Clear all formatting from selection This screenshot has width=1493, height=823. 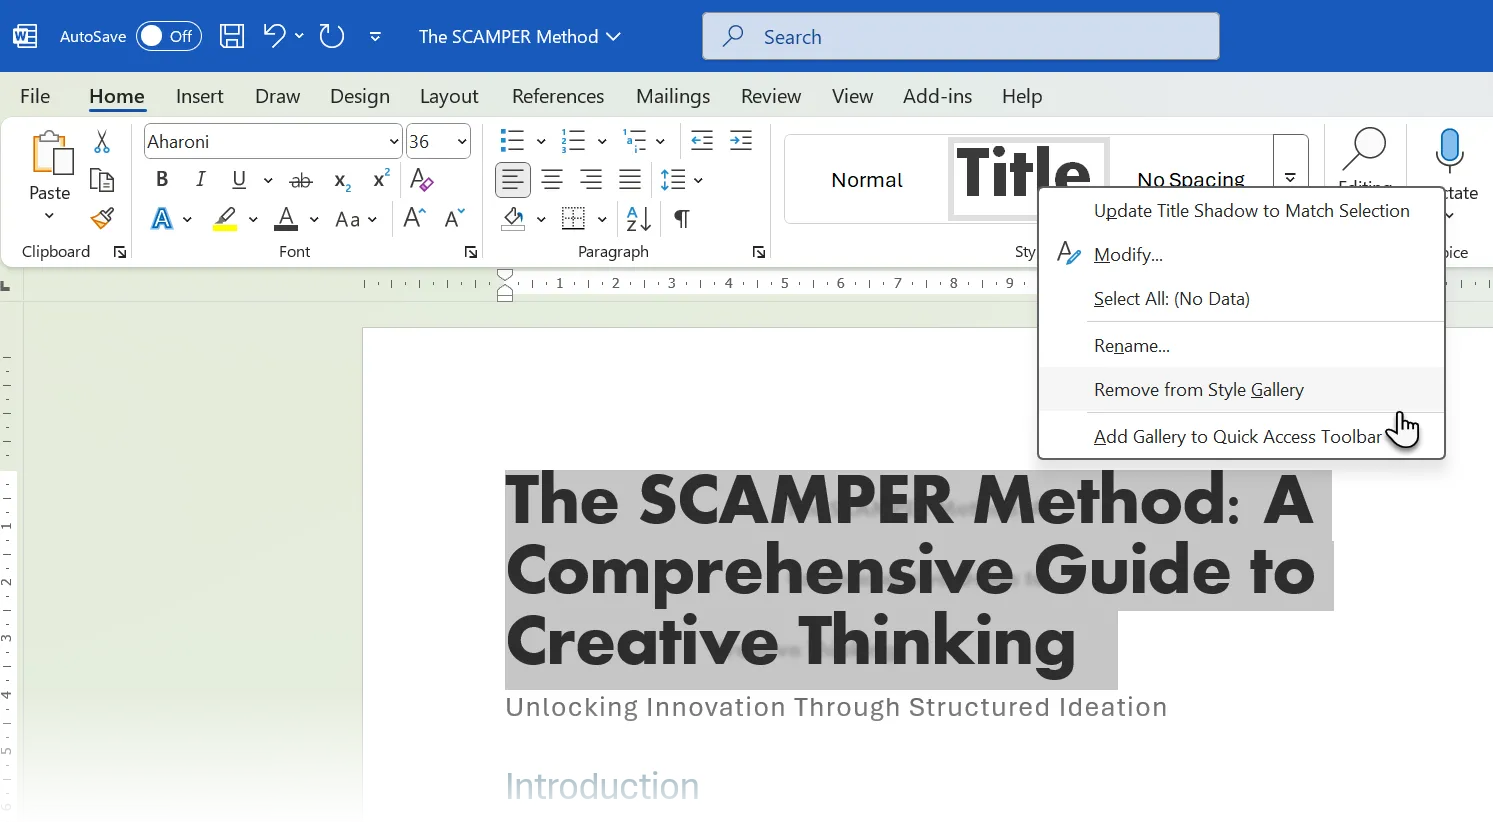[x=421, y=180]
